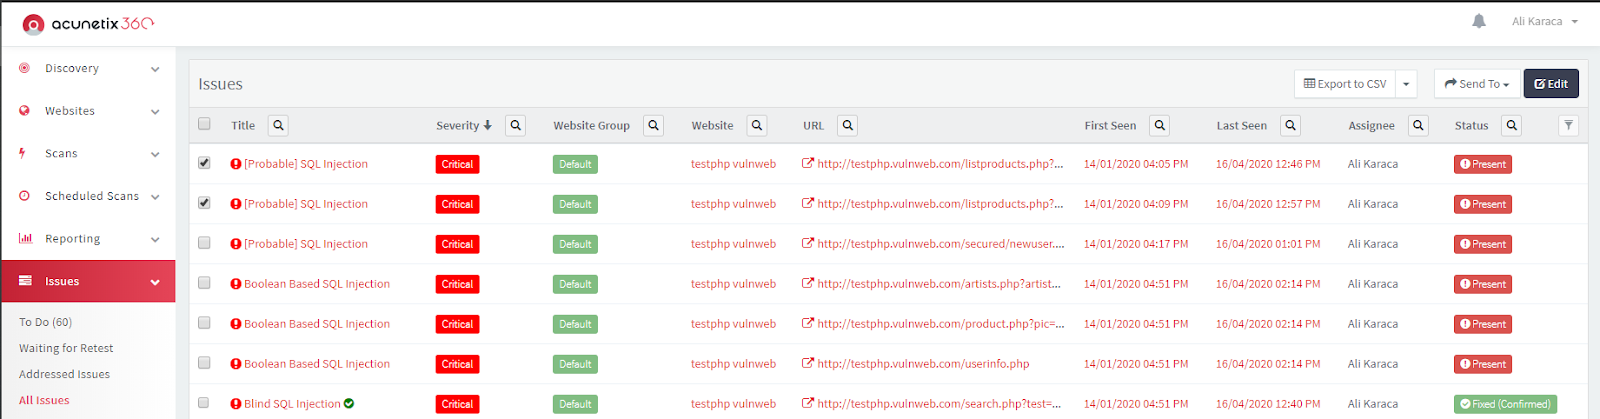
Task: Expand the Export to CSV arrow dropdown
Action: click(1406, 84)
